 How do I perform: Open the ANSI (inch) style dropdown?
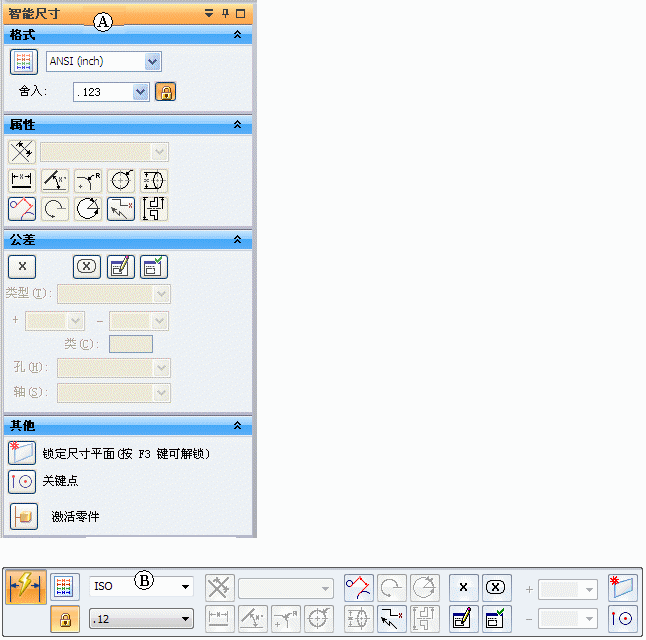[152, 61]
